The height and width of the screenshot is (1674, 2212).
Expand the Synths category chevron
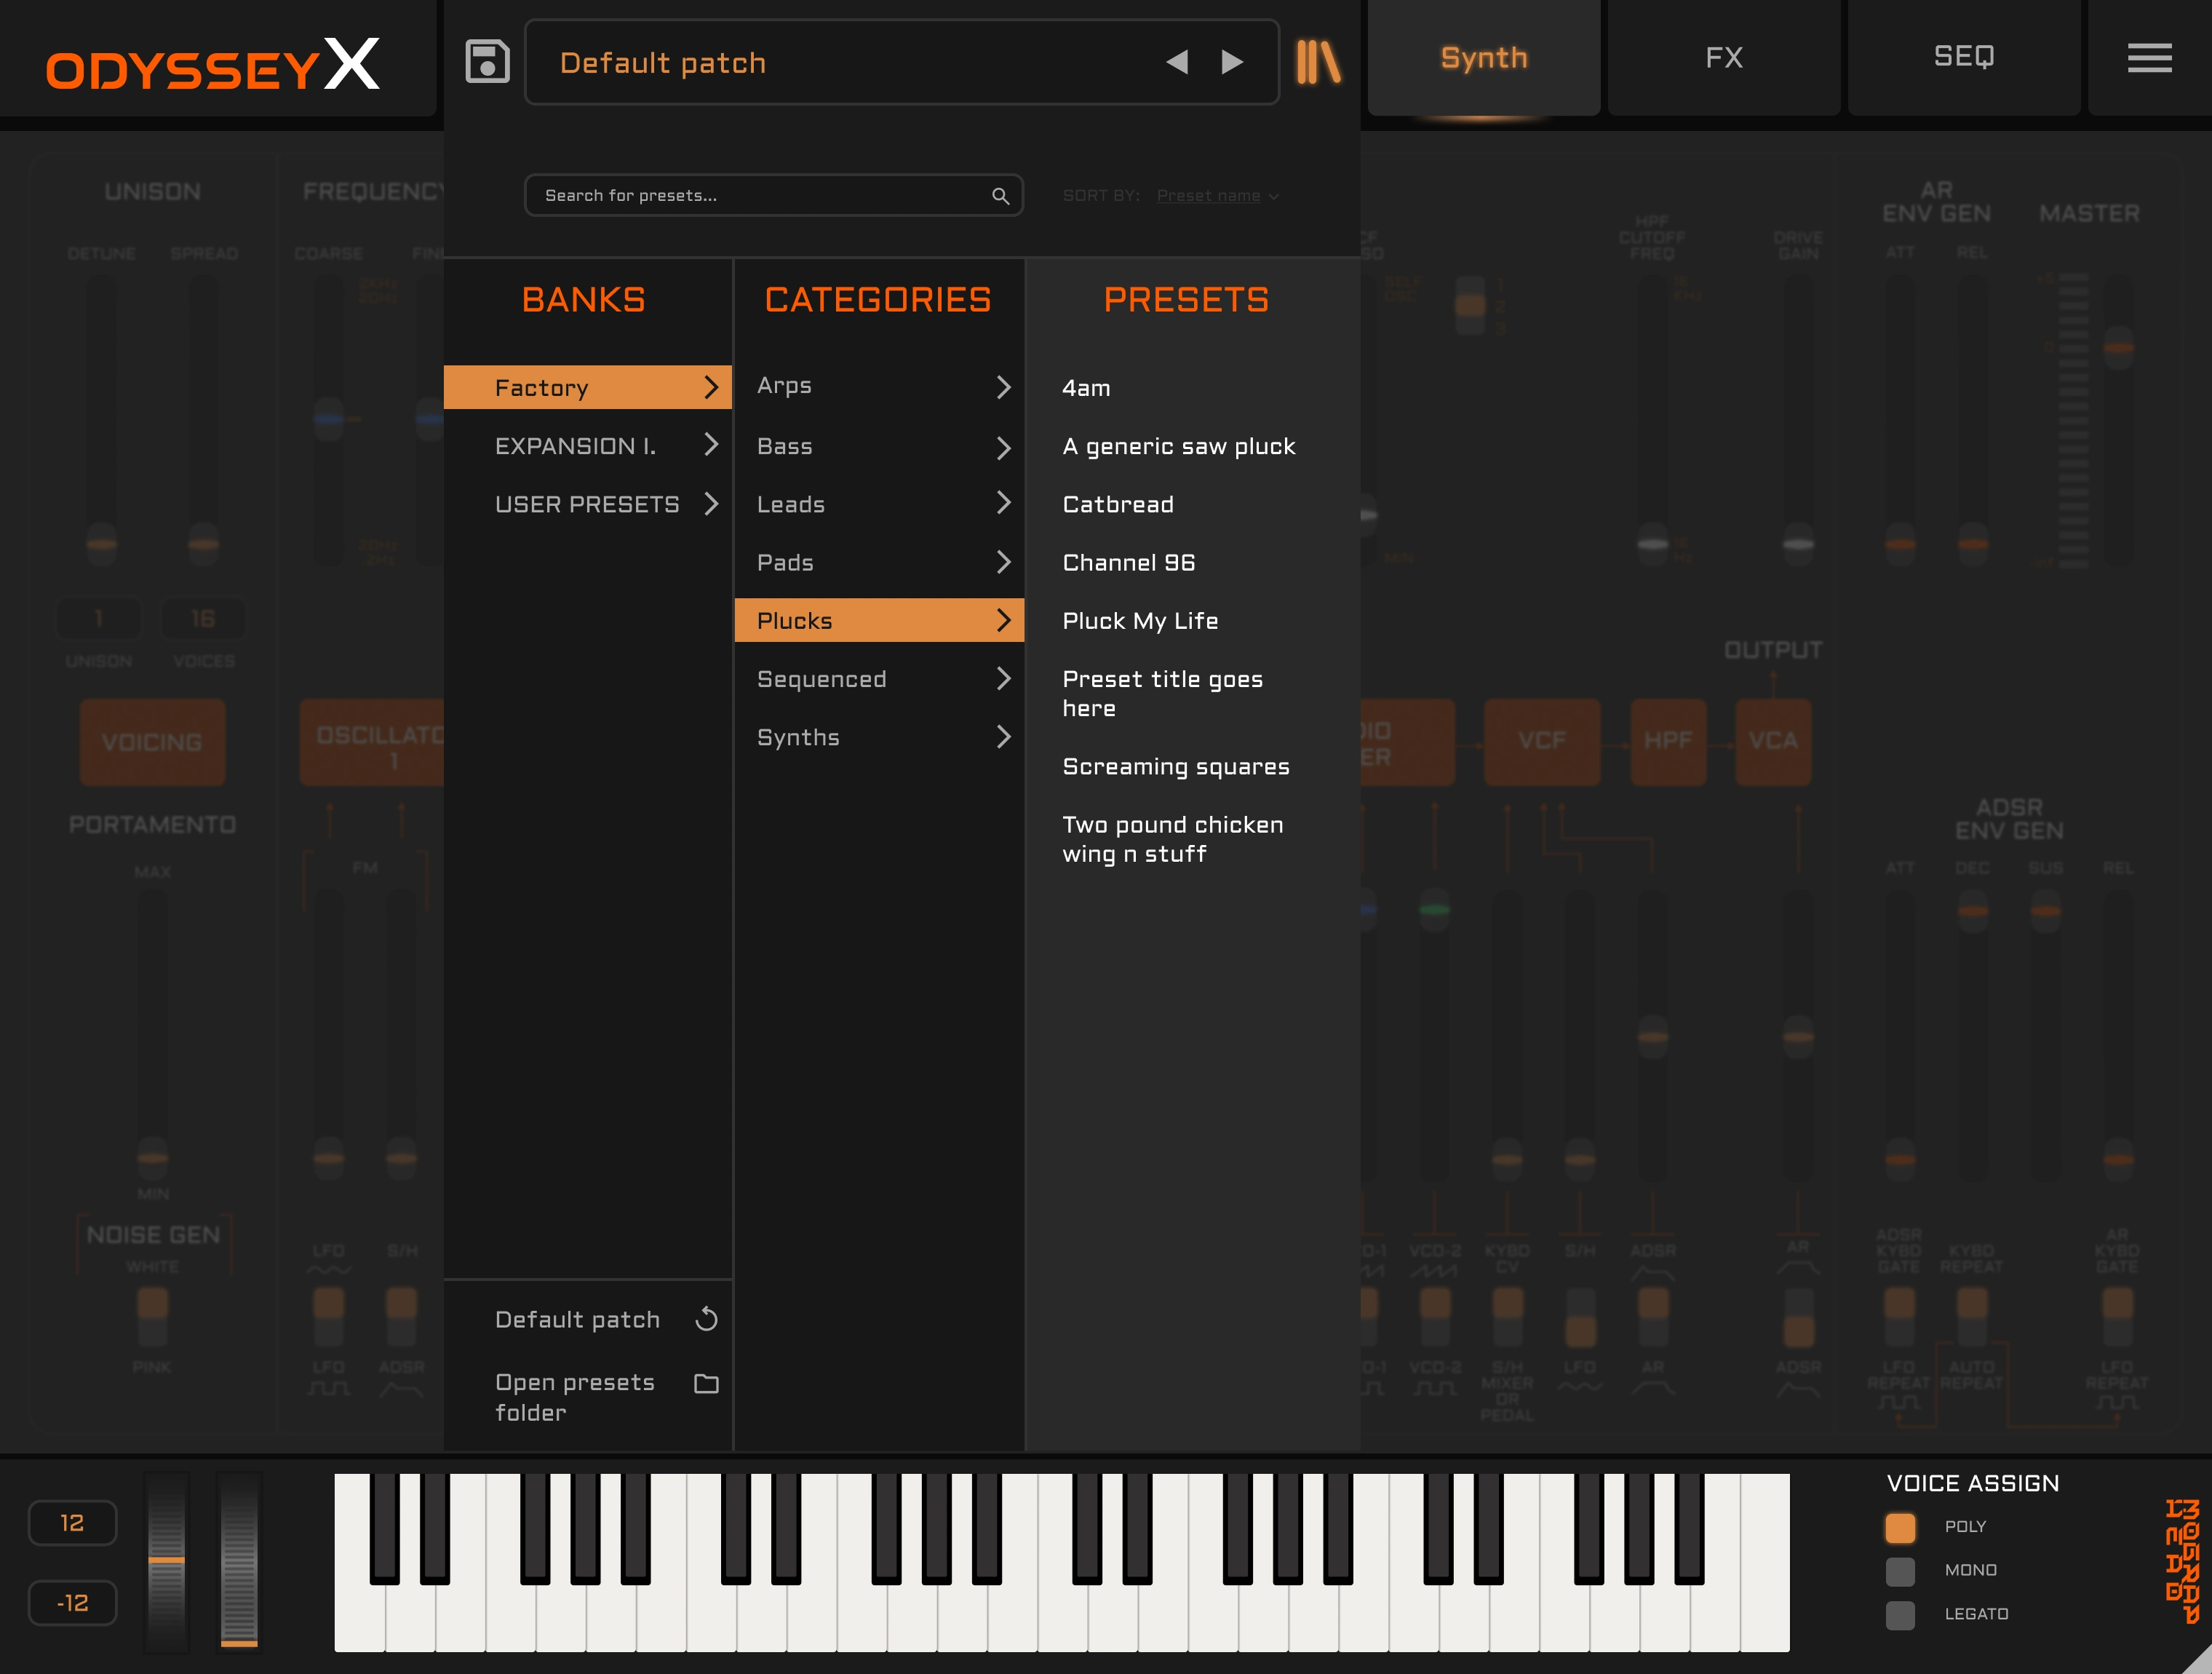[x=1003, y=737]
